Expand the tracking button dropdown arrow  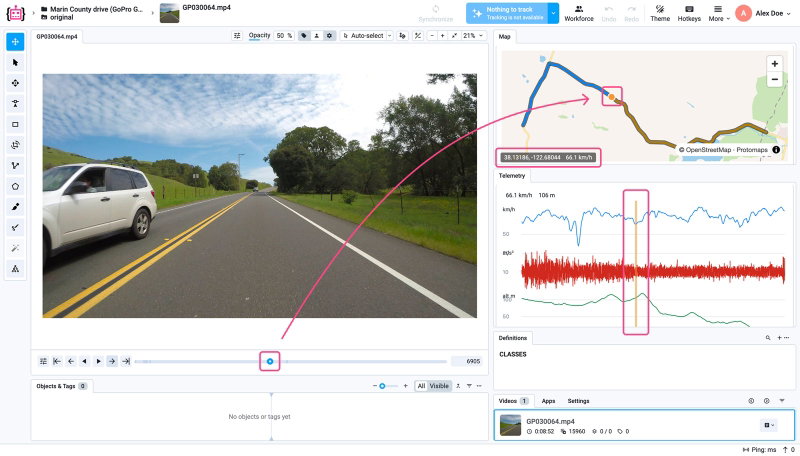pyautogui.click(x=554, y=13)
